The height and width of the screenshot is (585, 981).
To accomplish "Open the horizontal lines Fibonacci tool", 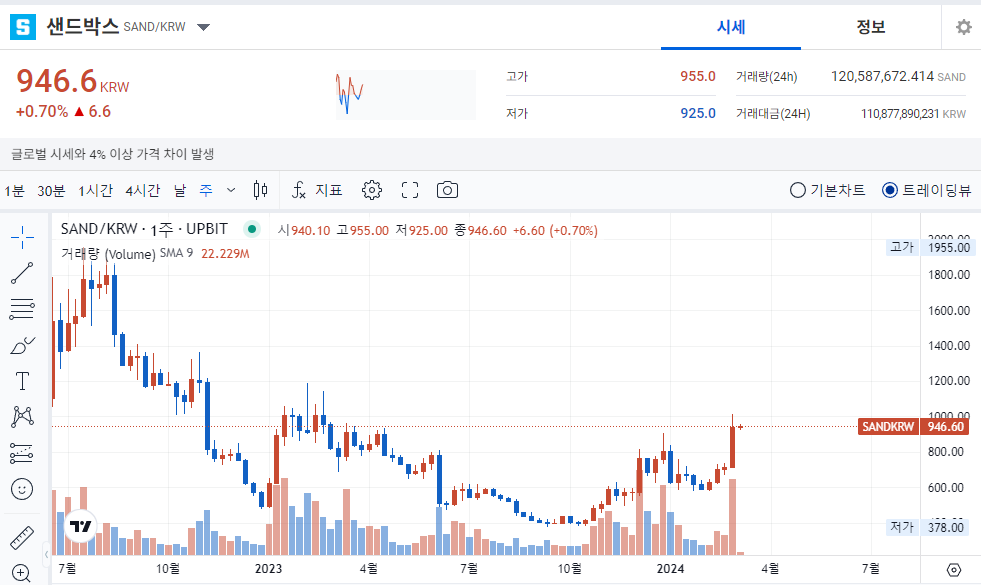I will (23, 309).
